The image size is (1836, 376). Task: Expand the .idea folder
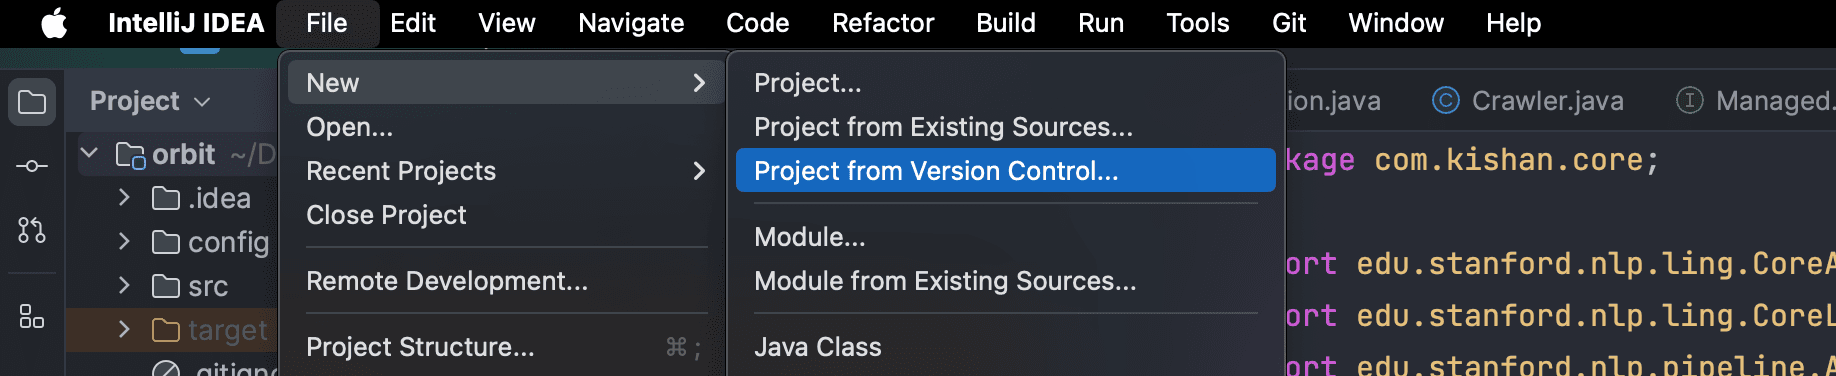pos(124,198)
